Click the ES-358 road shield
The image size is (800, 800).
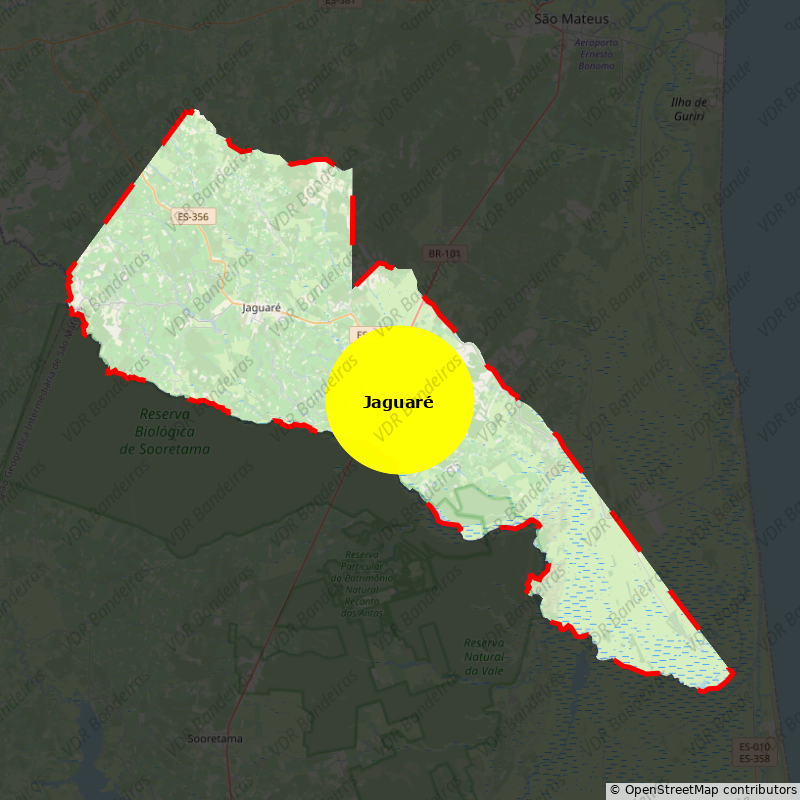[x=754, y=759]
